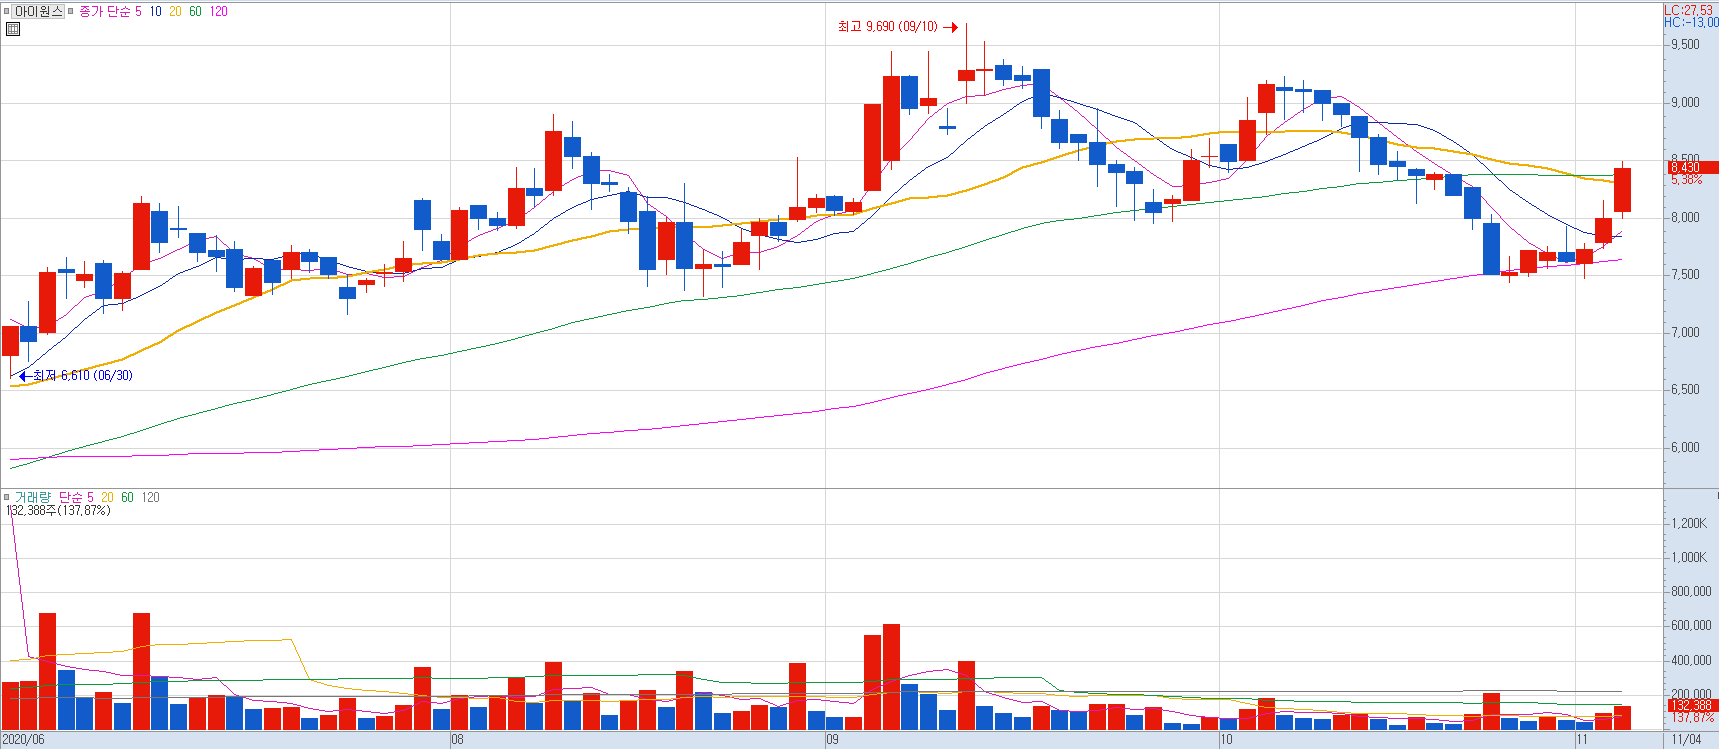Click the small square marker before 거래량

6,497
